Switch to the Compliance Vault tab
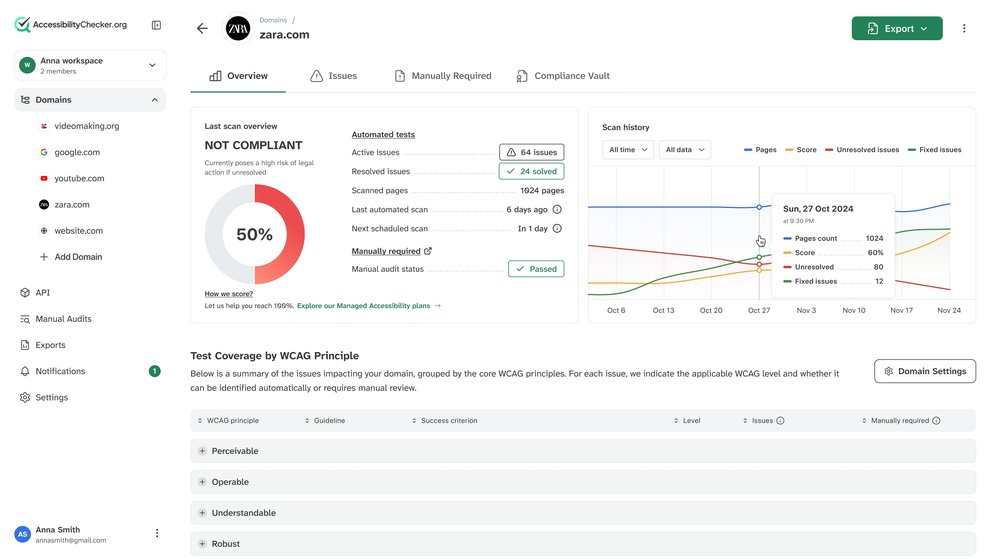This screenshot has height=559, width=1000. pos(563,75)
